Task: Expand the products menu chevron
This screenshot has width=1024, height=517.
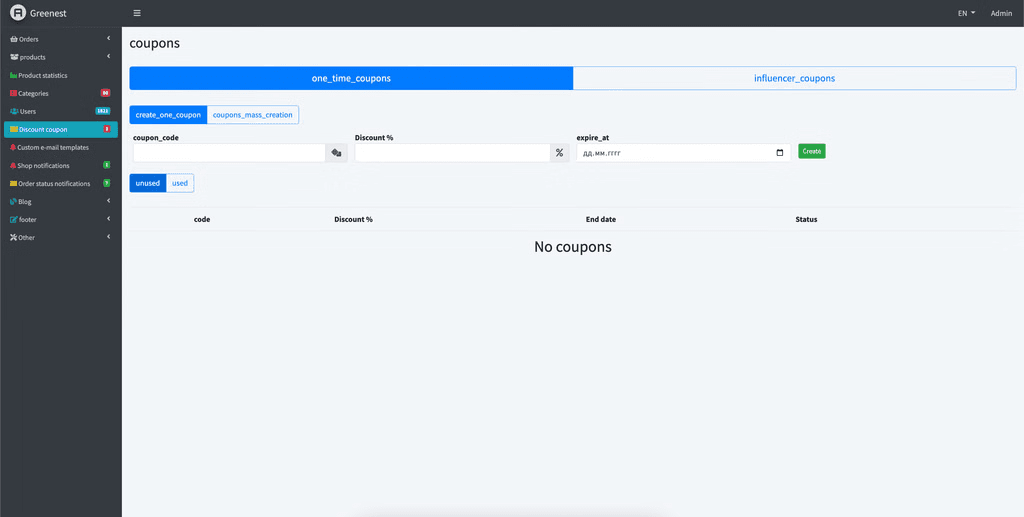Action: coord(108,57)
